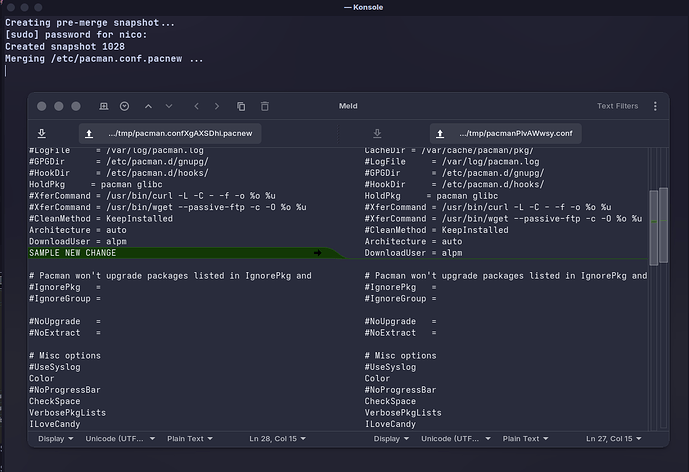Click left pane's DownloadUser = alpm line
This screenshot has width=689, height=472.
point(78,241)
